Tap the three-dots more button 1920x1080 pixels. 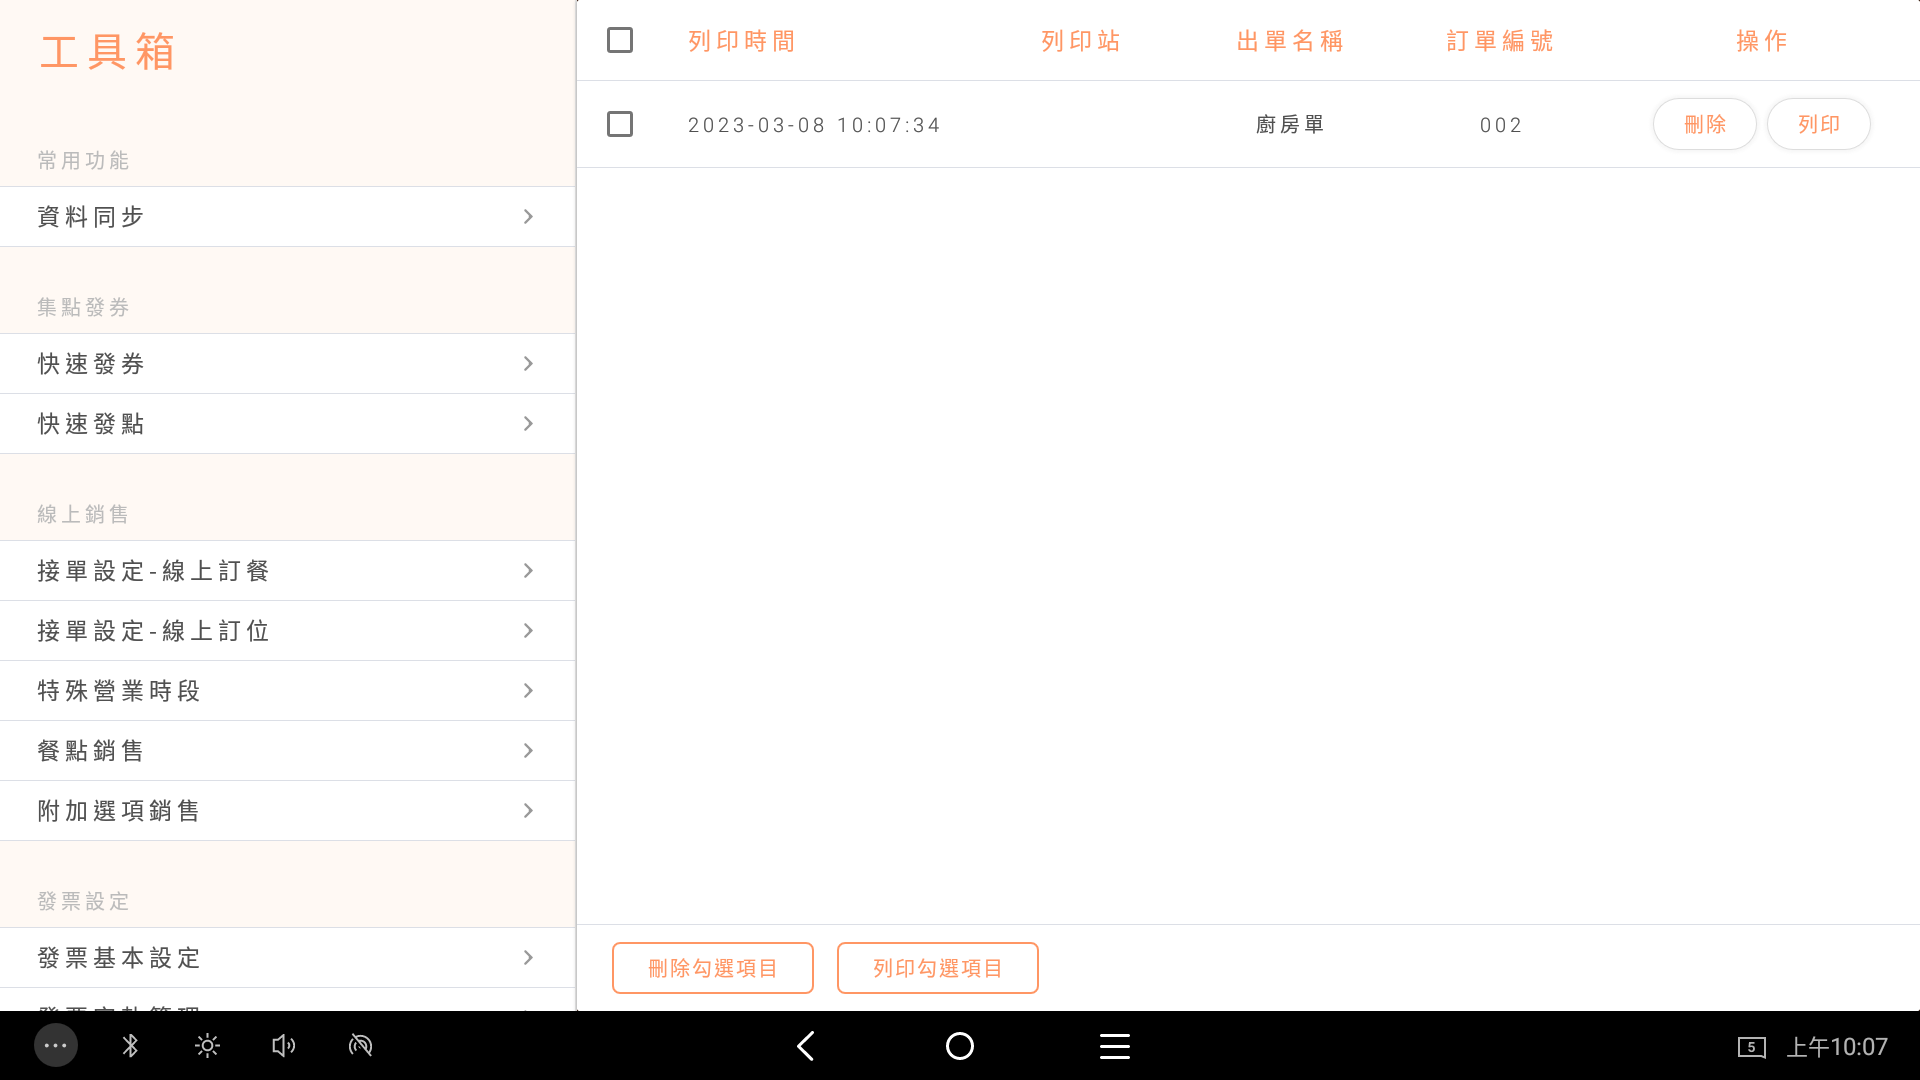coord(56,1046)
